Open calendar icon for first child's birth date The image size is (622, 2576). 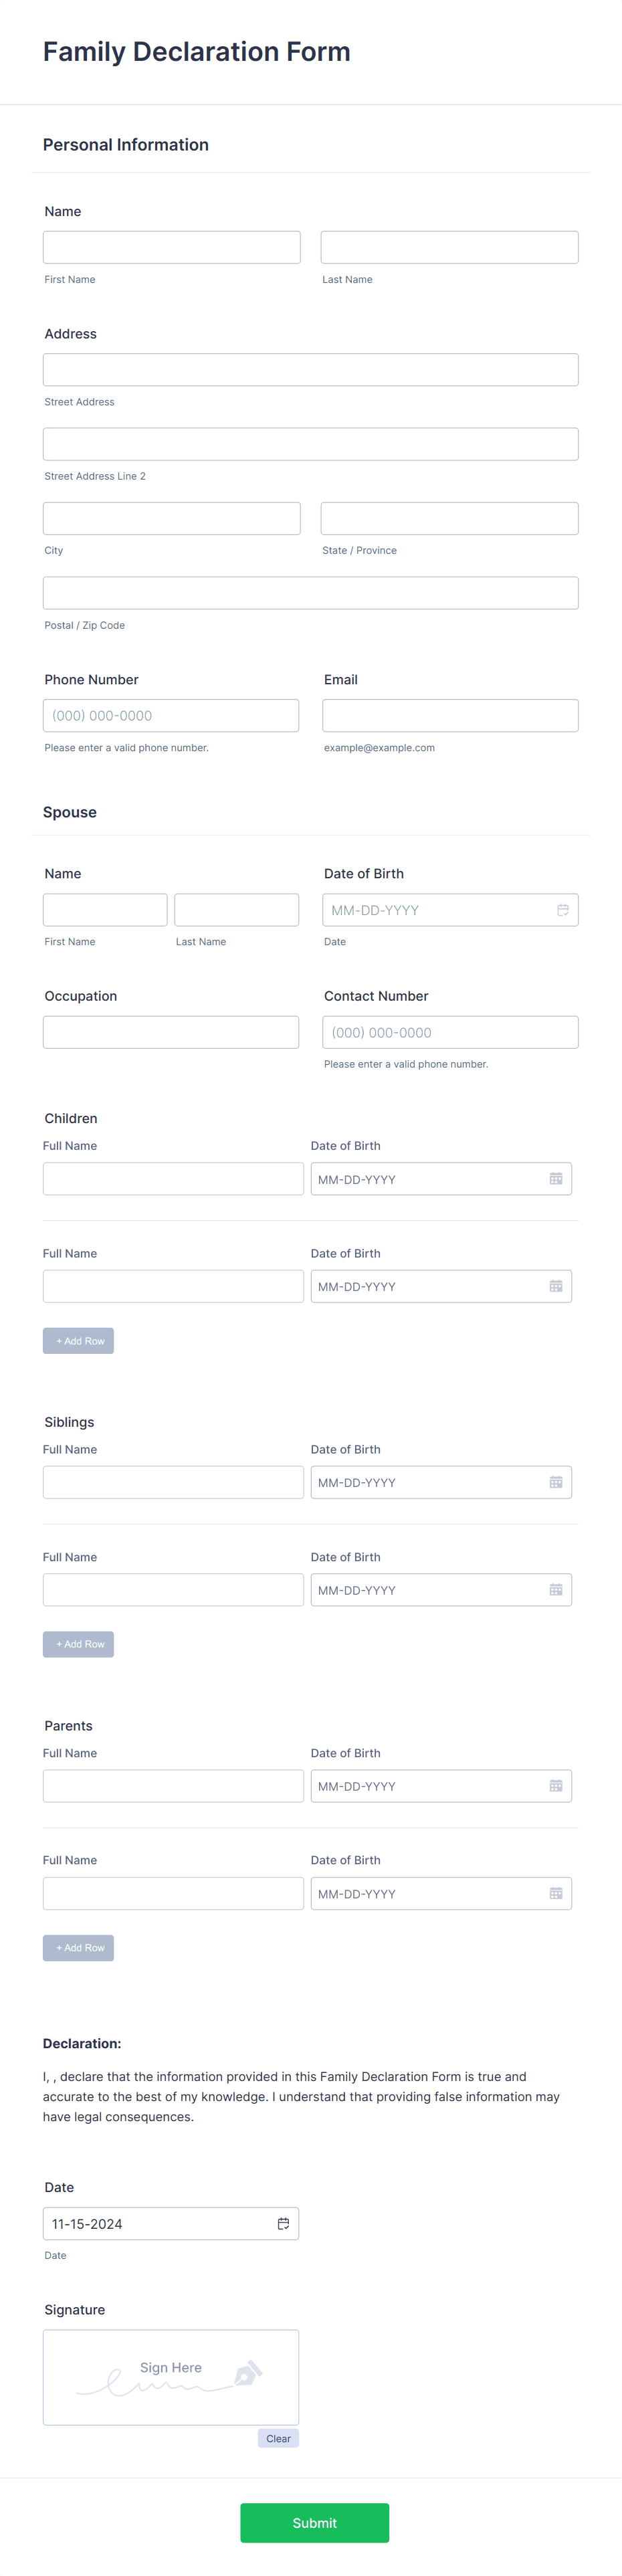pos(556,1179)
